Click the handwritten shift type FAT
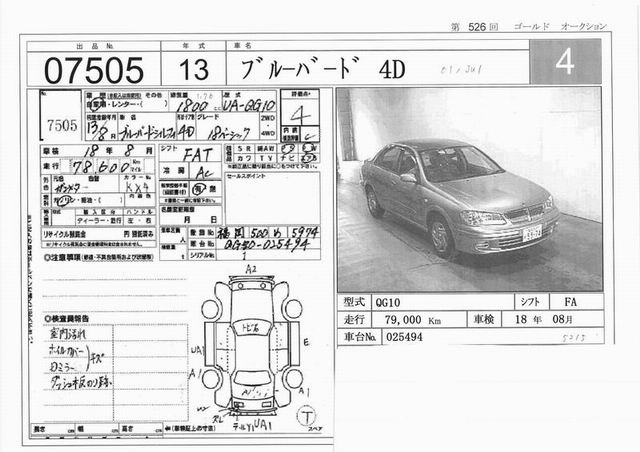The height and width of the screenshot is (452, 640). click(x=197, y=156)
